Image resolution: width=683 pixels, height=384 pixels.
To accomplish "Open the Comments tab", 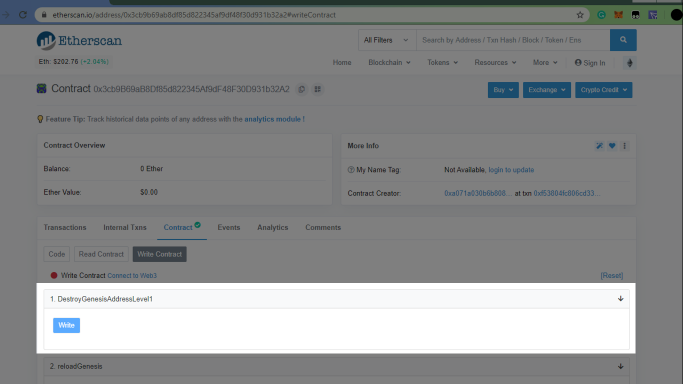I will coord(323,227).
